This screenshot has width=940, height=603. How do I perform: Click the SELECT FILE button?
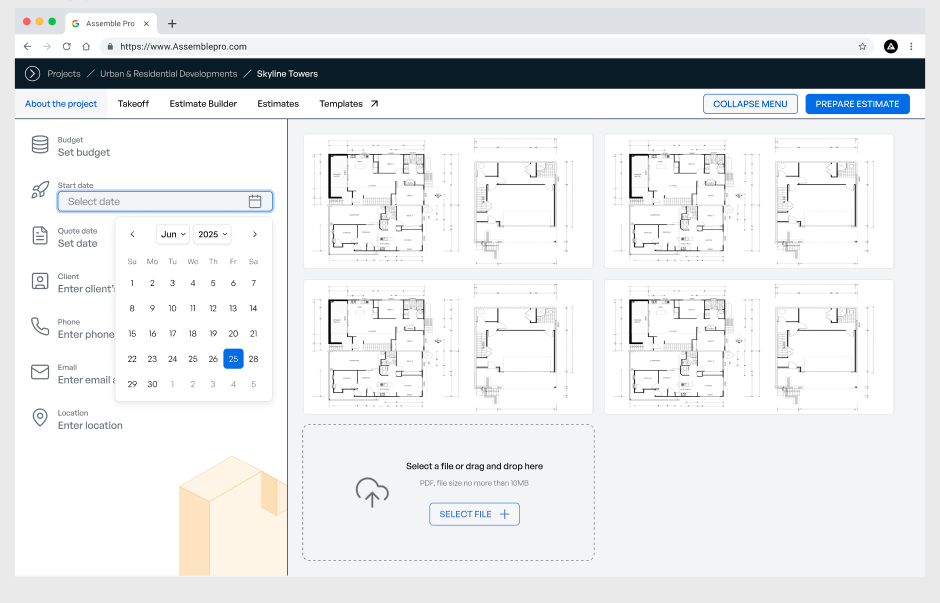(x=474, y=514)
